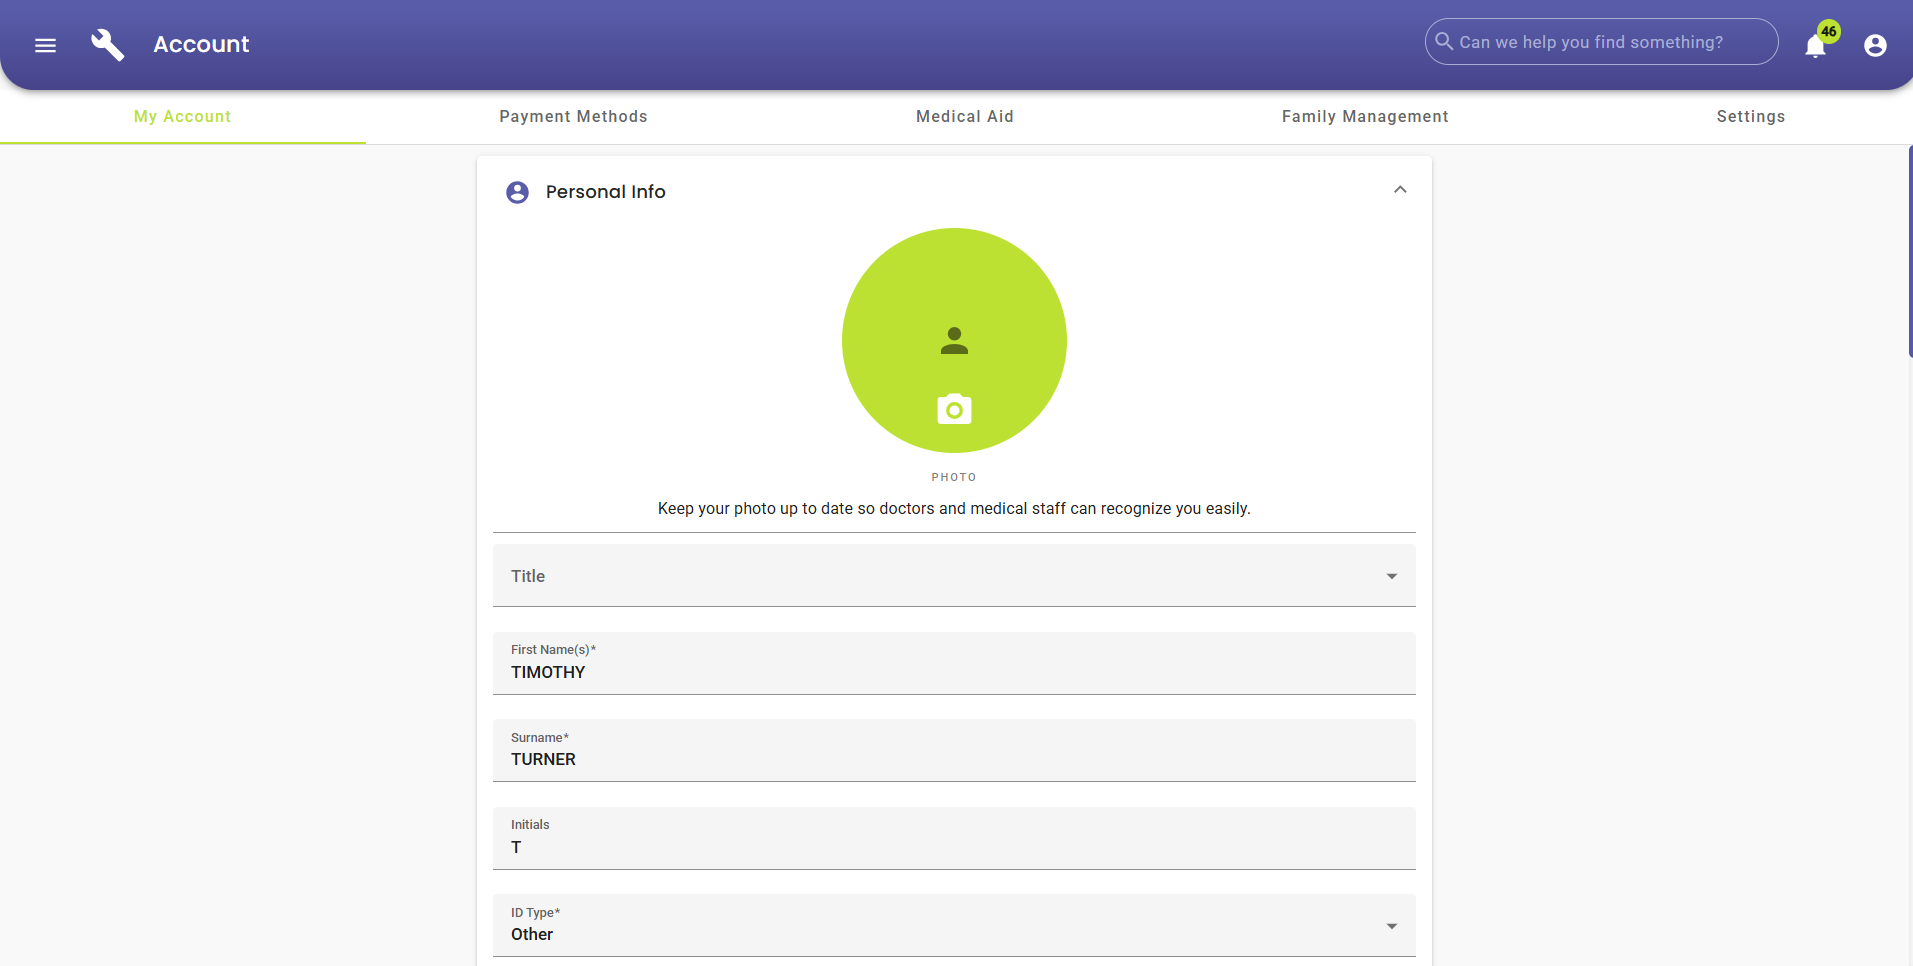The image size is (1913, 966).
Task: Click the Account header title
Action: (201, 44)
